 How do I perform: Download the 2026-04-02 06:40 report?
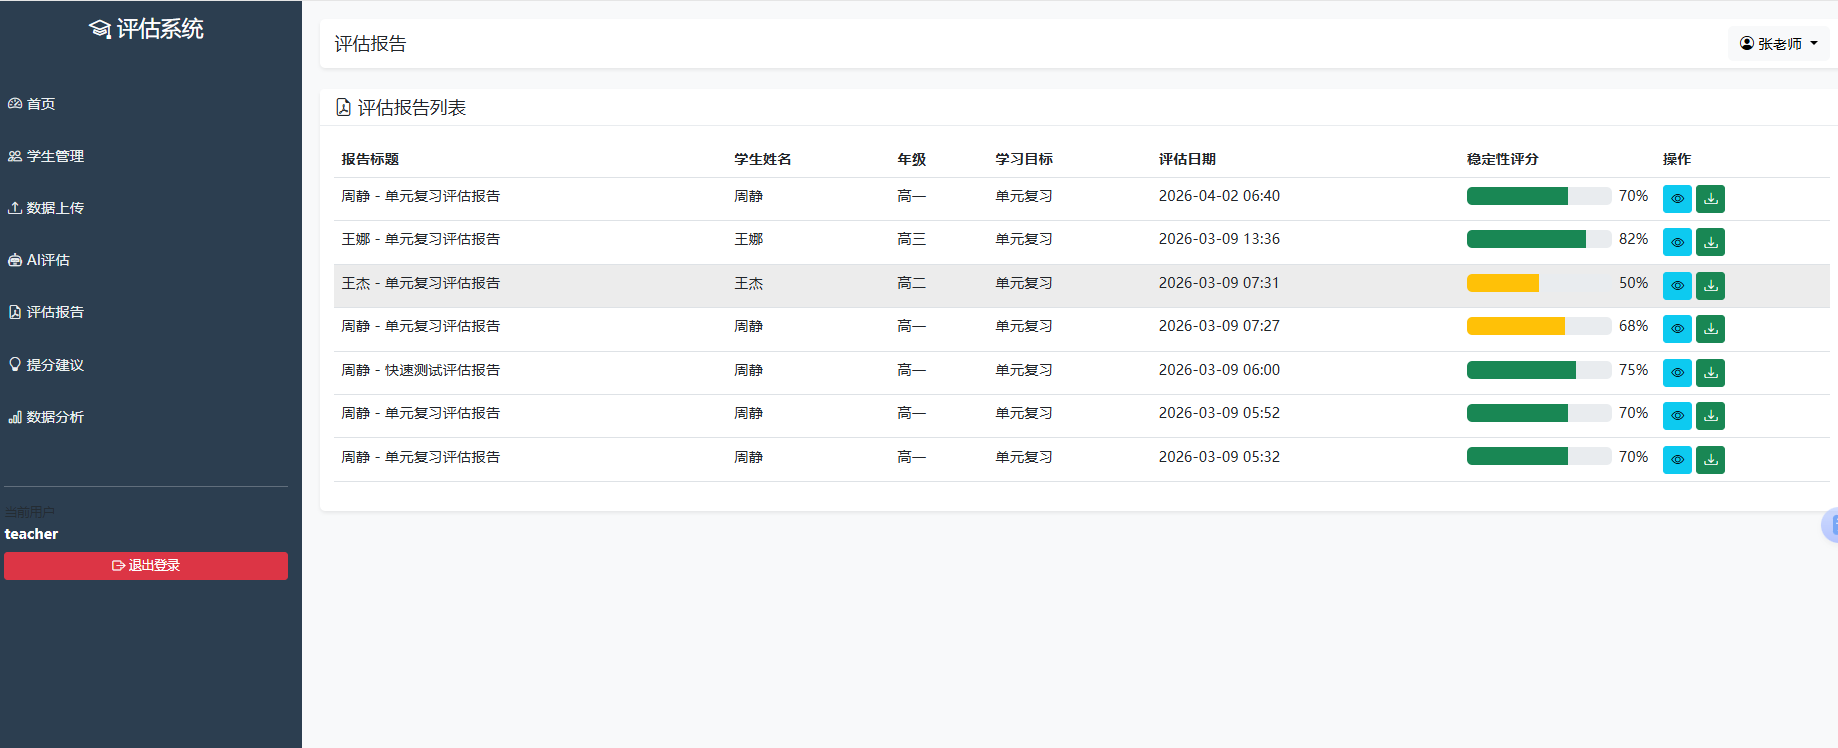[x=1710, y=199]
